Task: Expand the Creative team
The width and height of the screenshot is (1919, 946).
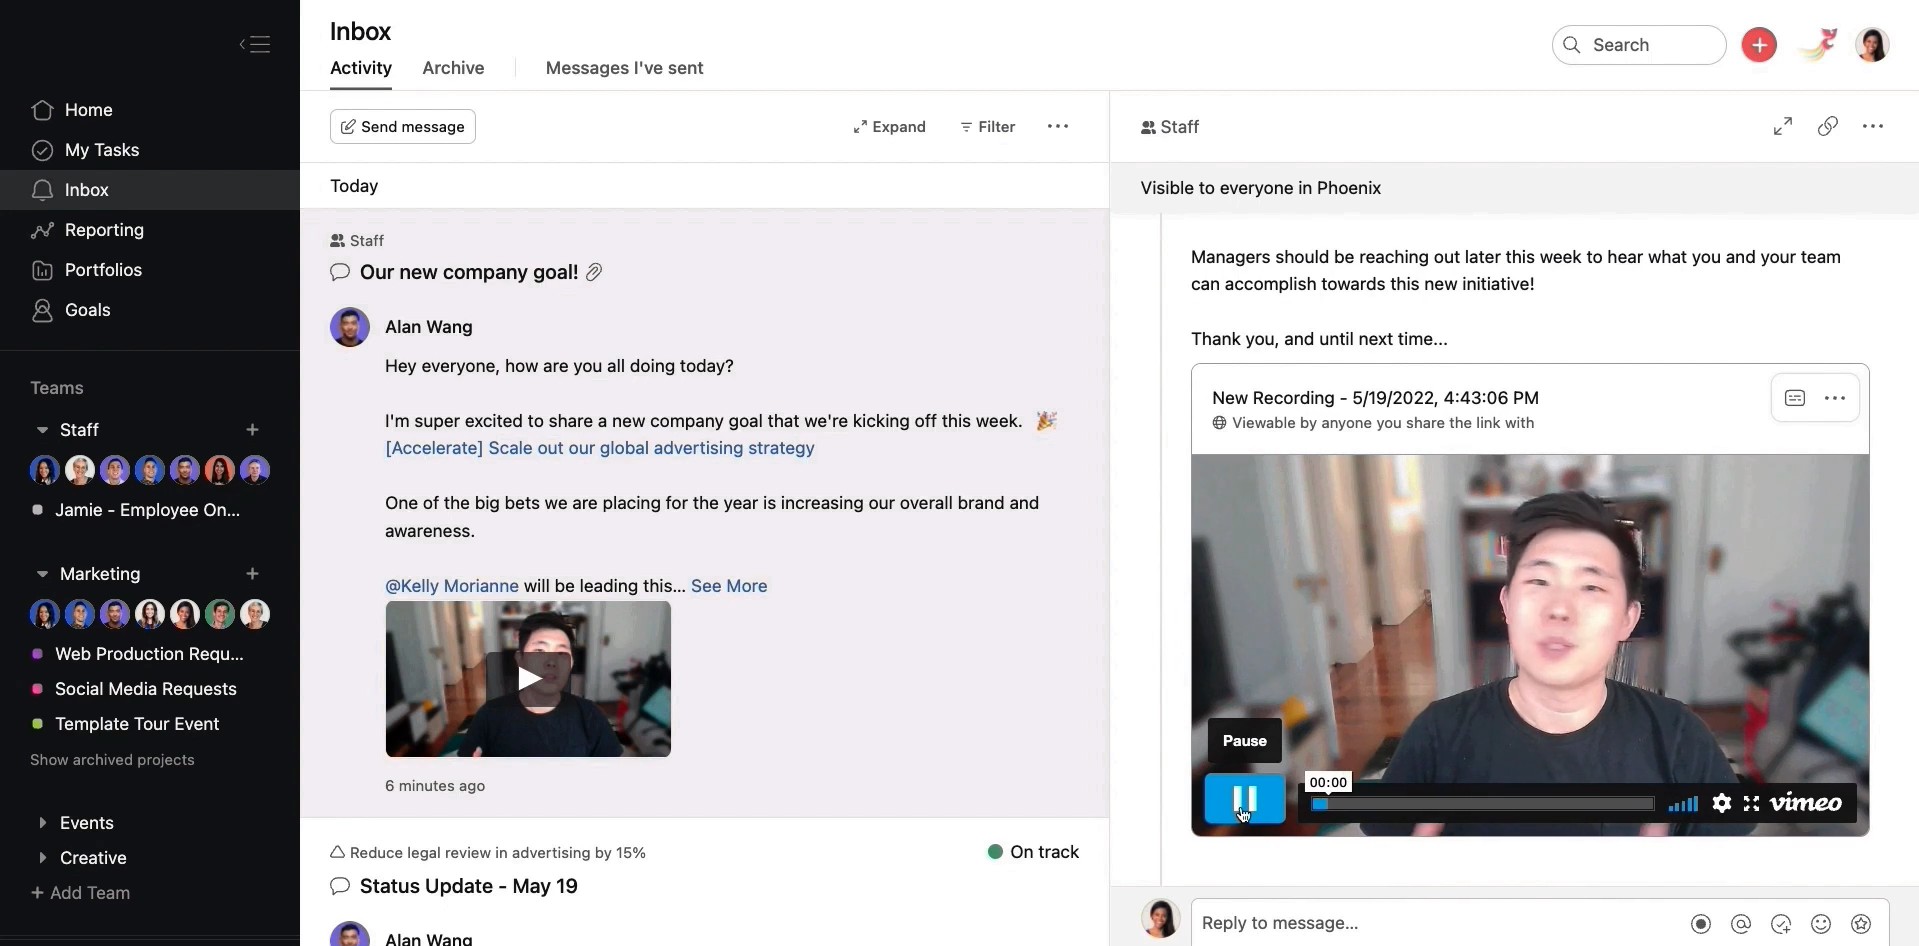Action: 42,858
